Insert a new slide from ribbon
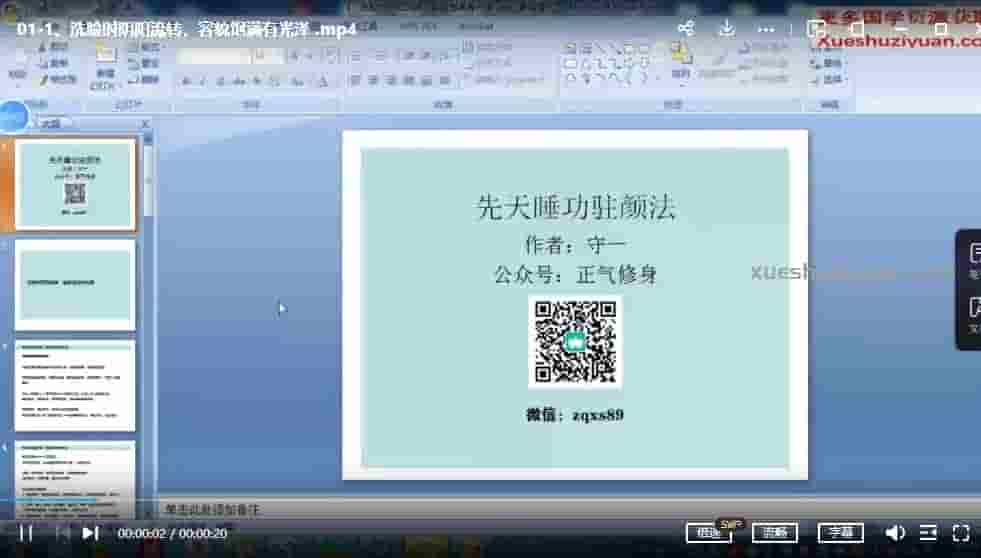Screen dimensions: 981x558 tap(104, 68)
